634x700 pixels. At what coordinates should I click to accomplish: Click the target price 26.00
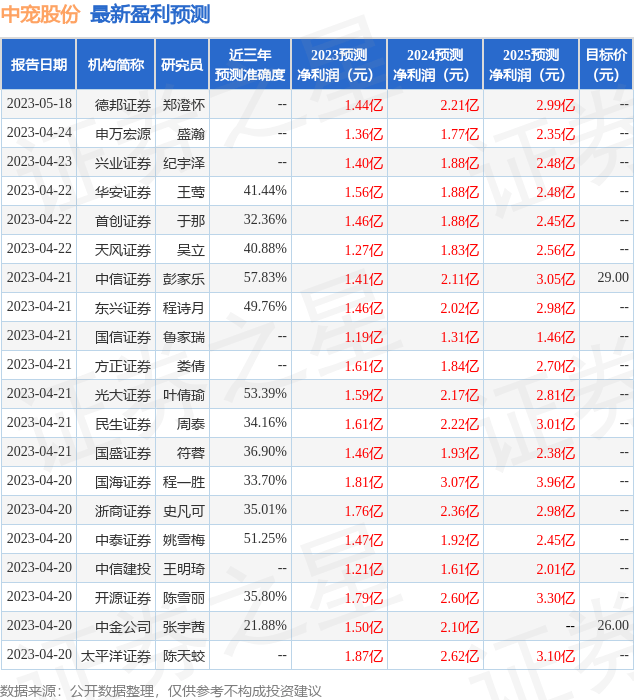(613, 626)
